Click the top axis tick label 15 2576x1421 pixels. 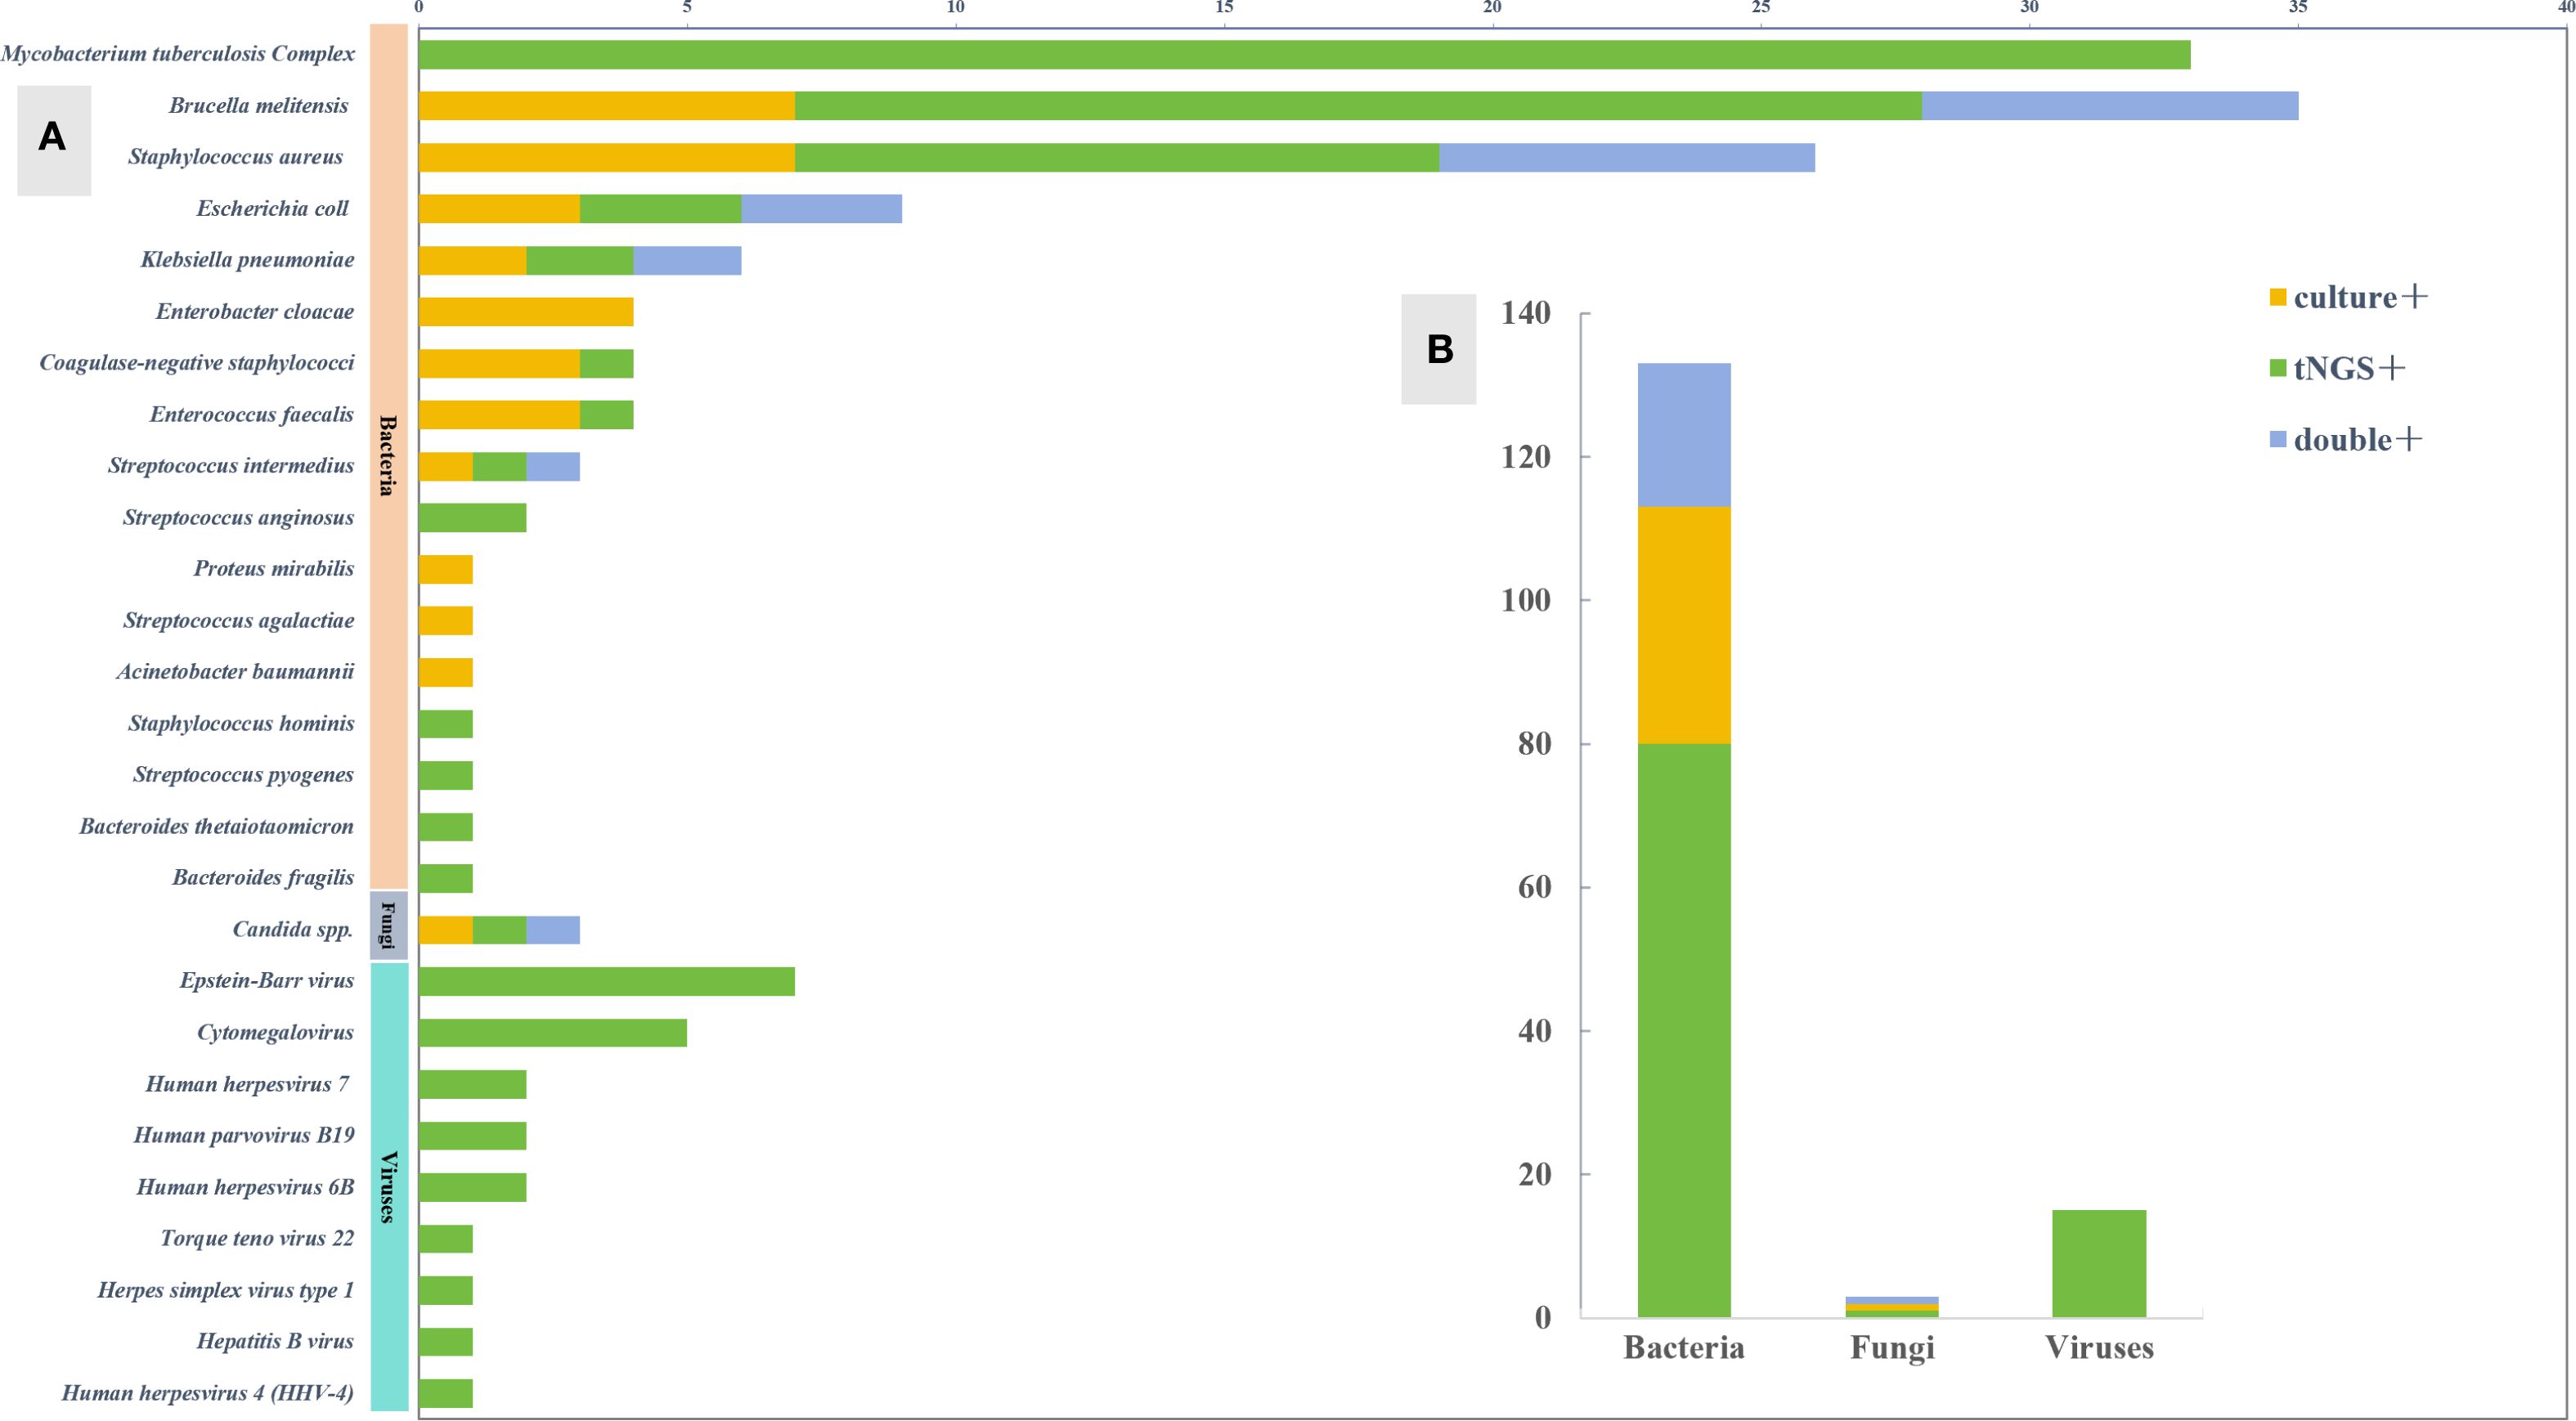[1224, 7]
